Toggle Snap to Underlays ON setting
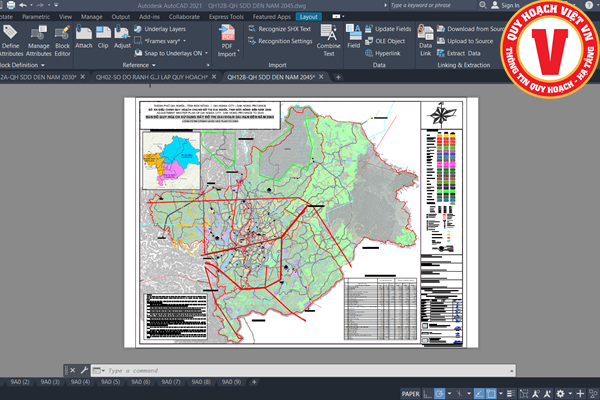The height and width of the screenshot is (400, 600). 172,52
